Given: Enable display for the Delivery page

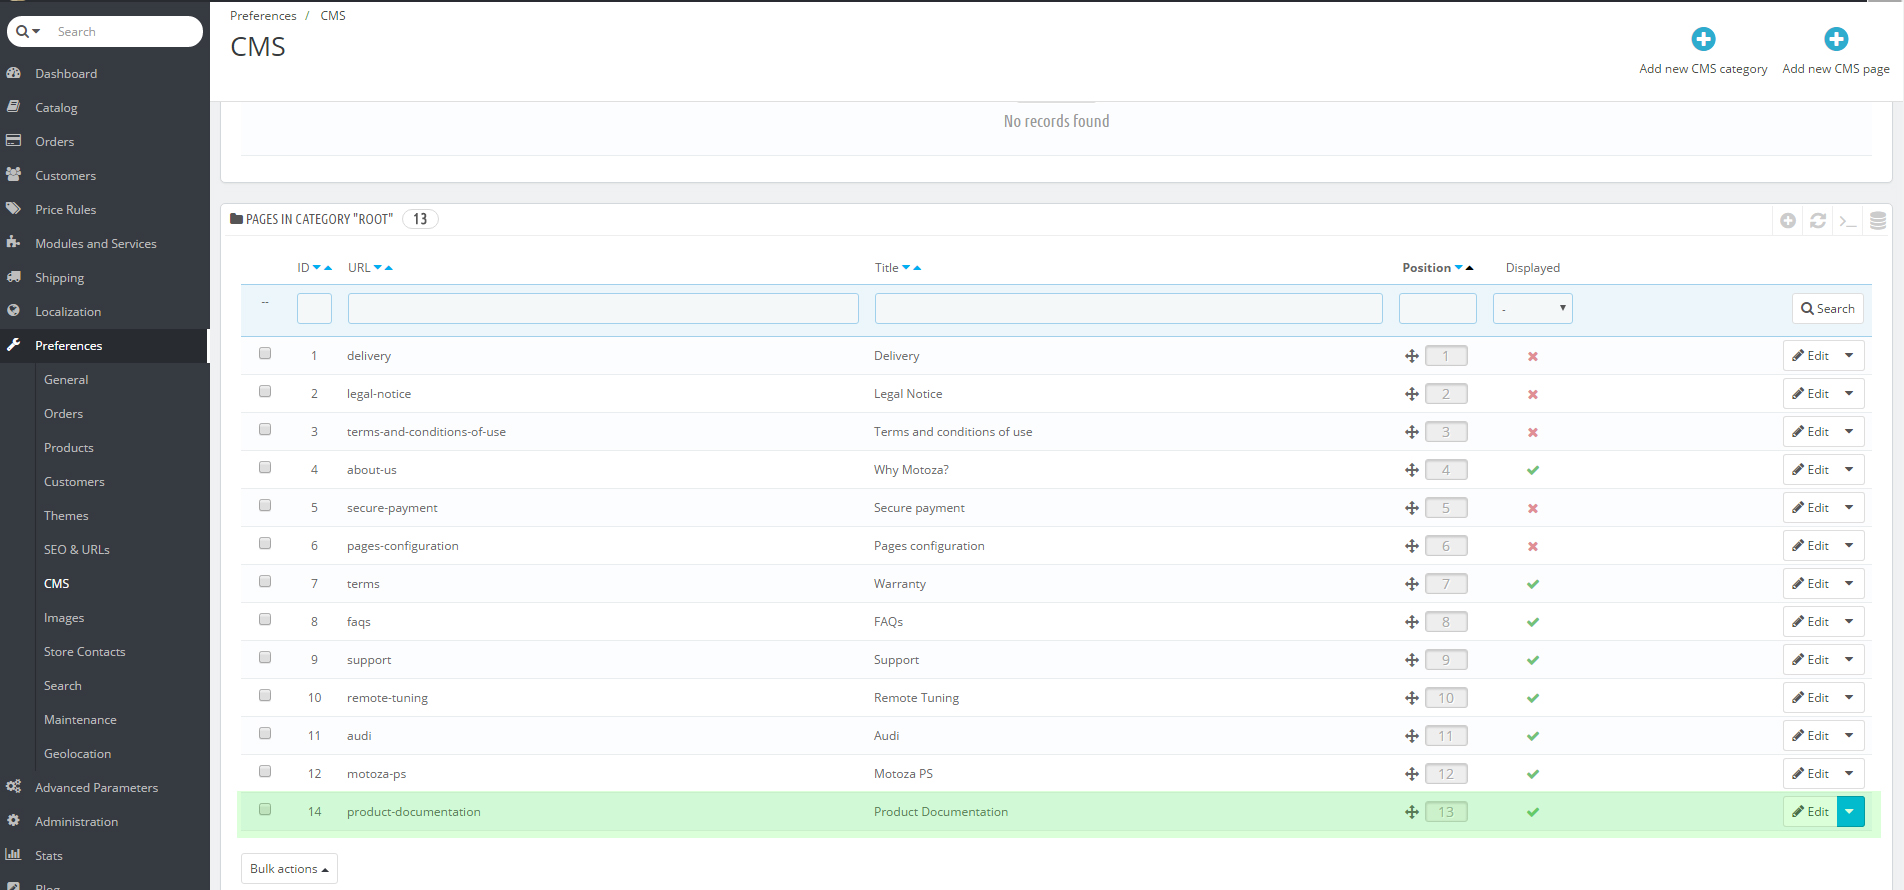Looking at the screenshot, I should point(1533,357).
